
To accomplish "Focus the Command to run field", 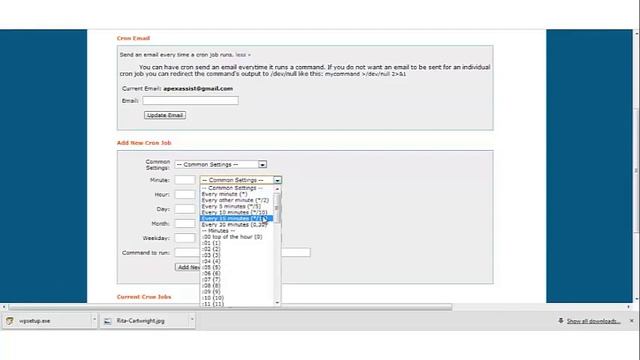I will (242, 253).
